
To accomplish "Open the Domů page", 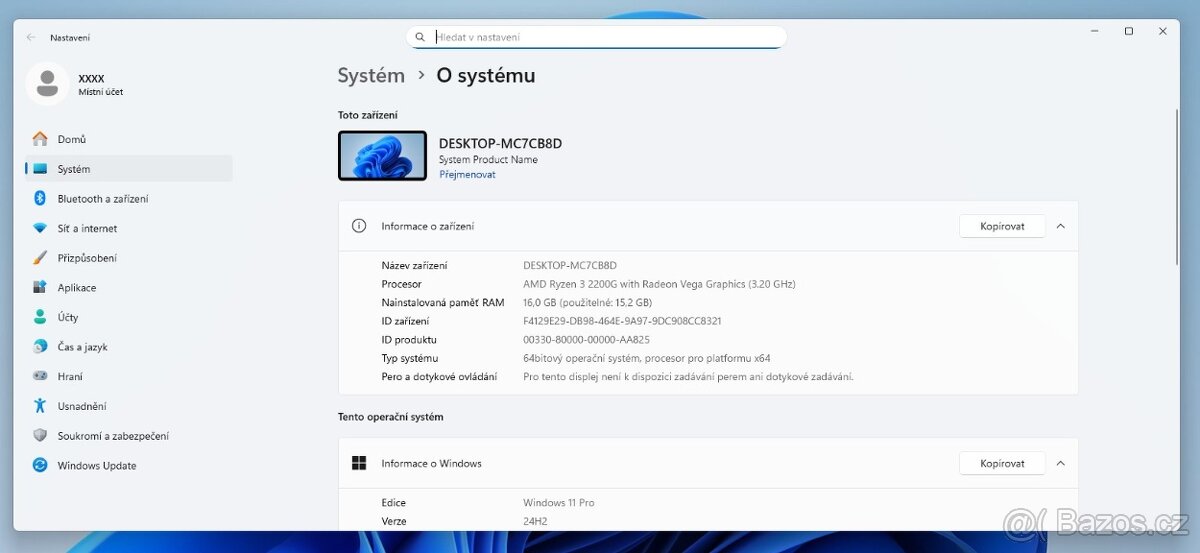I will point(129,139).
